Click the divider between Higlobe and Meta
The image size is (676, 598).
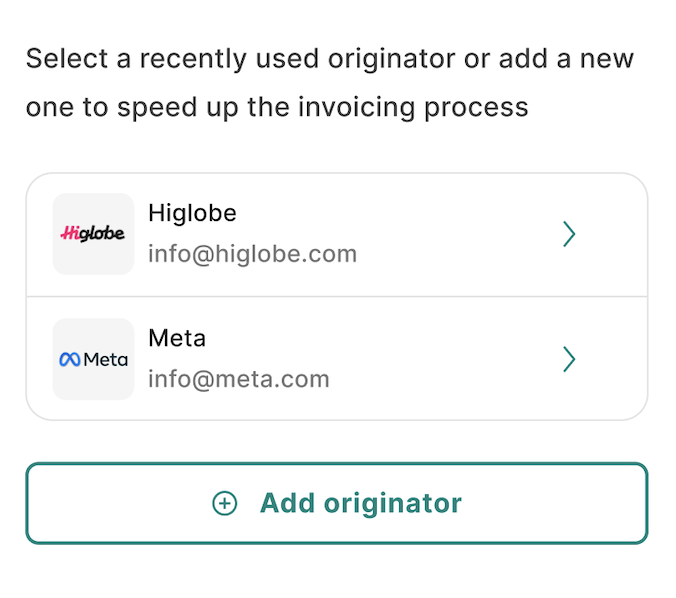(337, 297)
